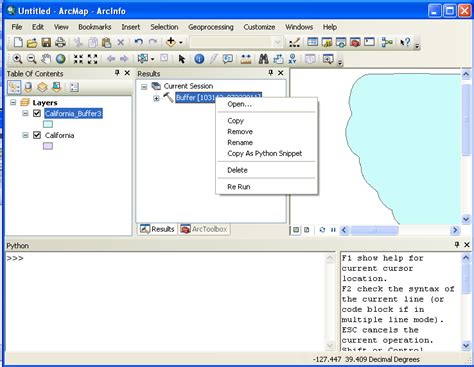Open the Bookmarks menu

[x=95, y=27]
